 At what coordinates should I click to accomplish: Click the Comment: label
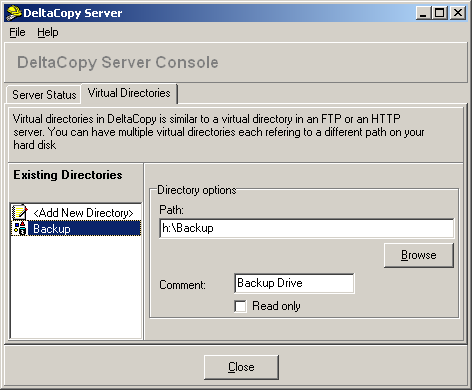(x=182, y=285)
